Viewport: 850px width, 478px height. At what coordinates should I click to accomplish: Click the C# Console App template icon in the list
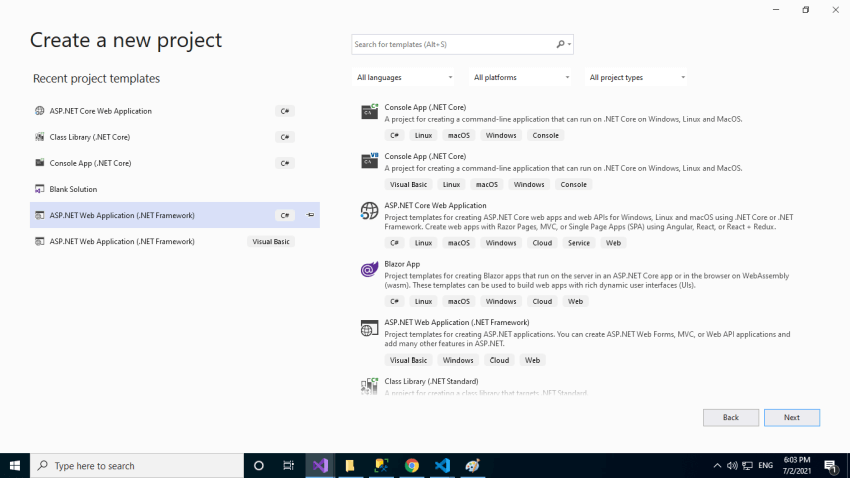[x=370, y=111]
